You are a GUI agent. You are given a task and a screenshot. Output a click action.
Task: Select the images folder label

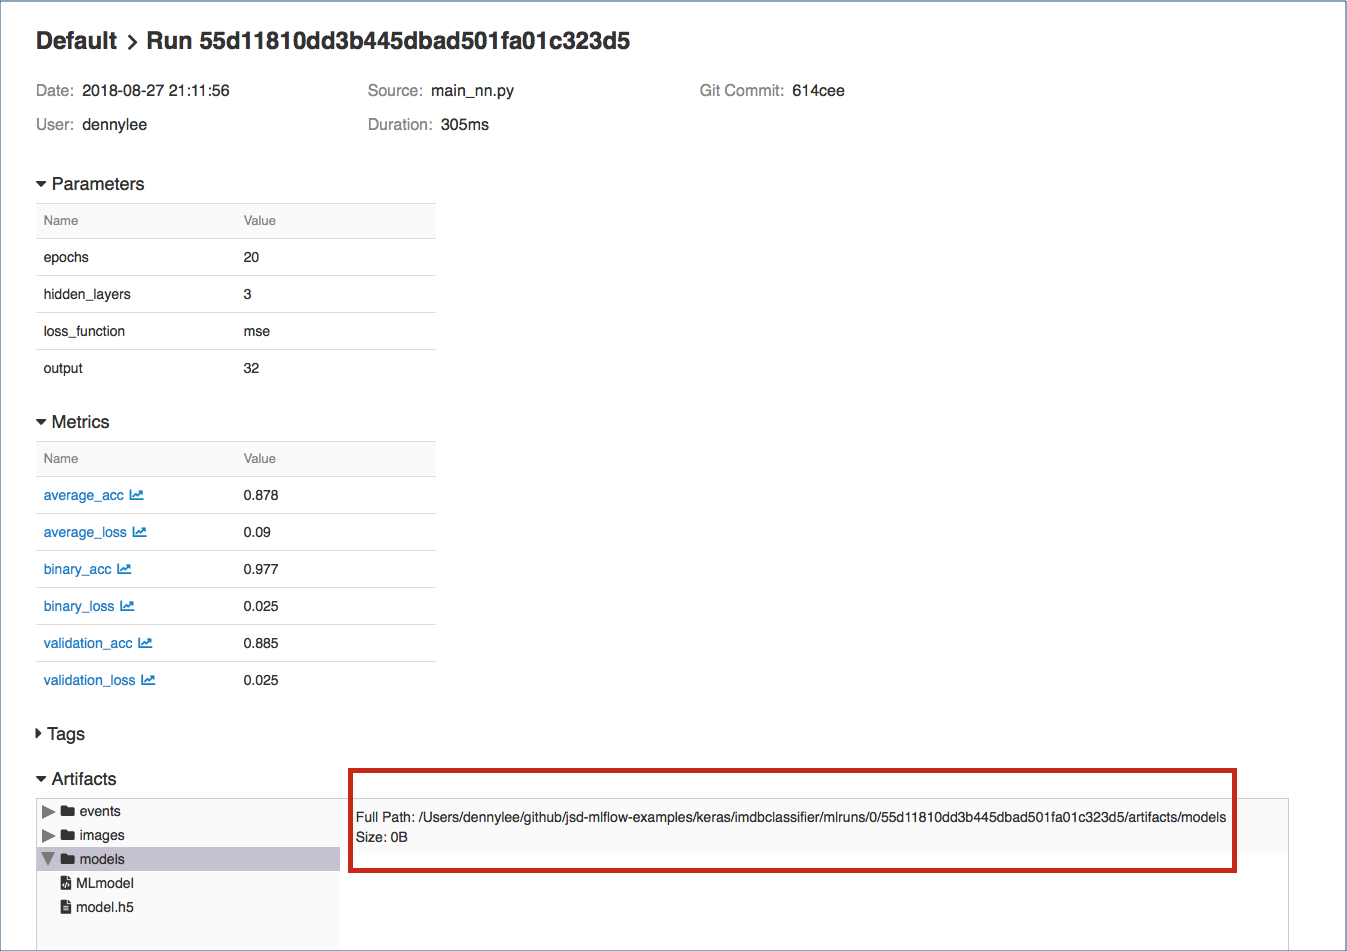coord(102,835)
